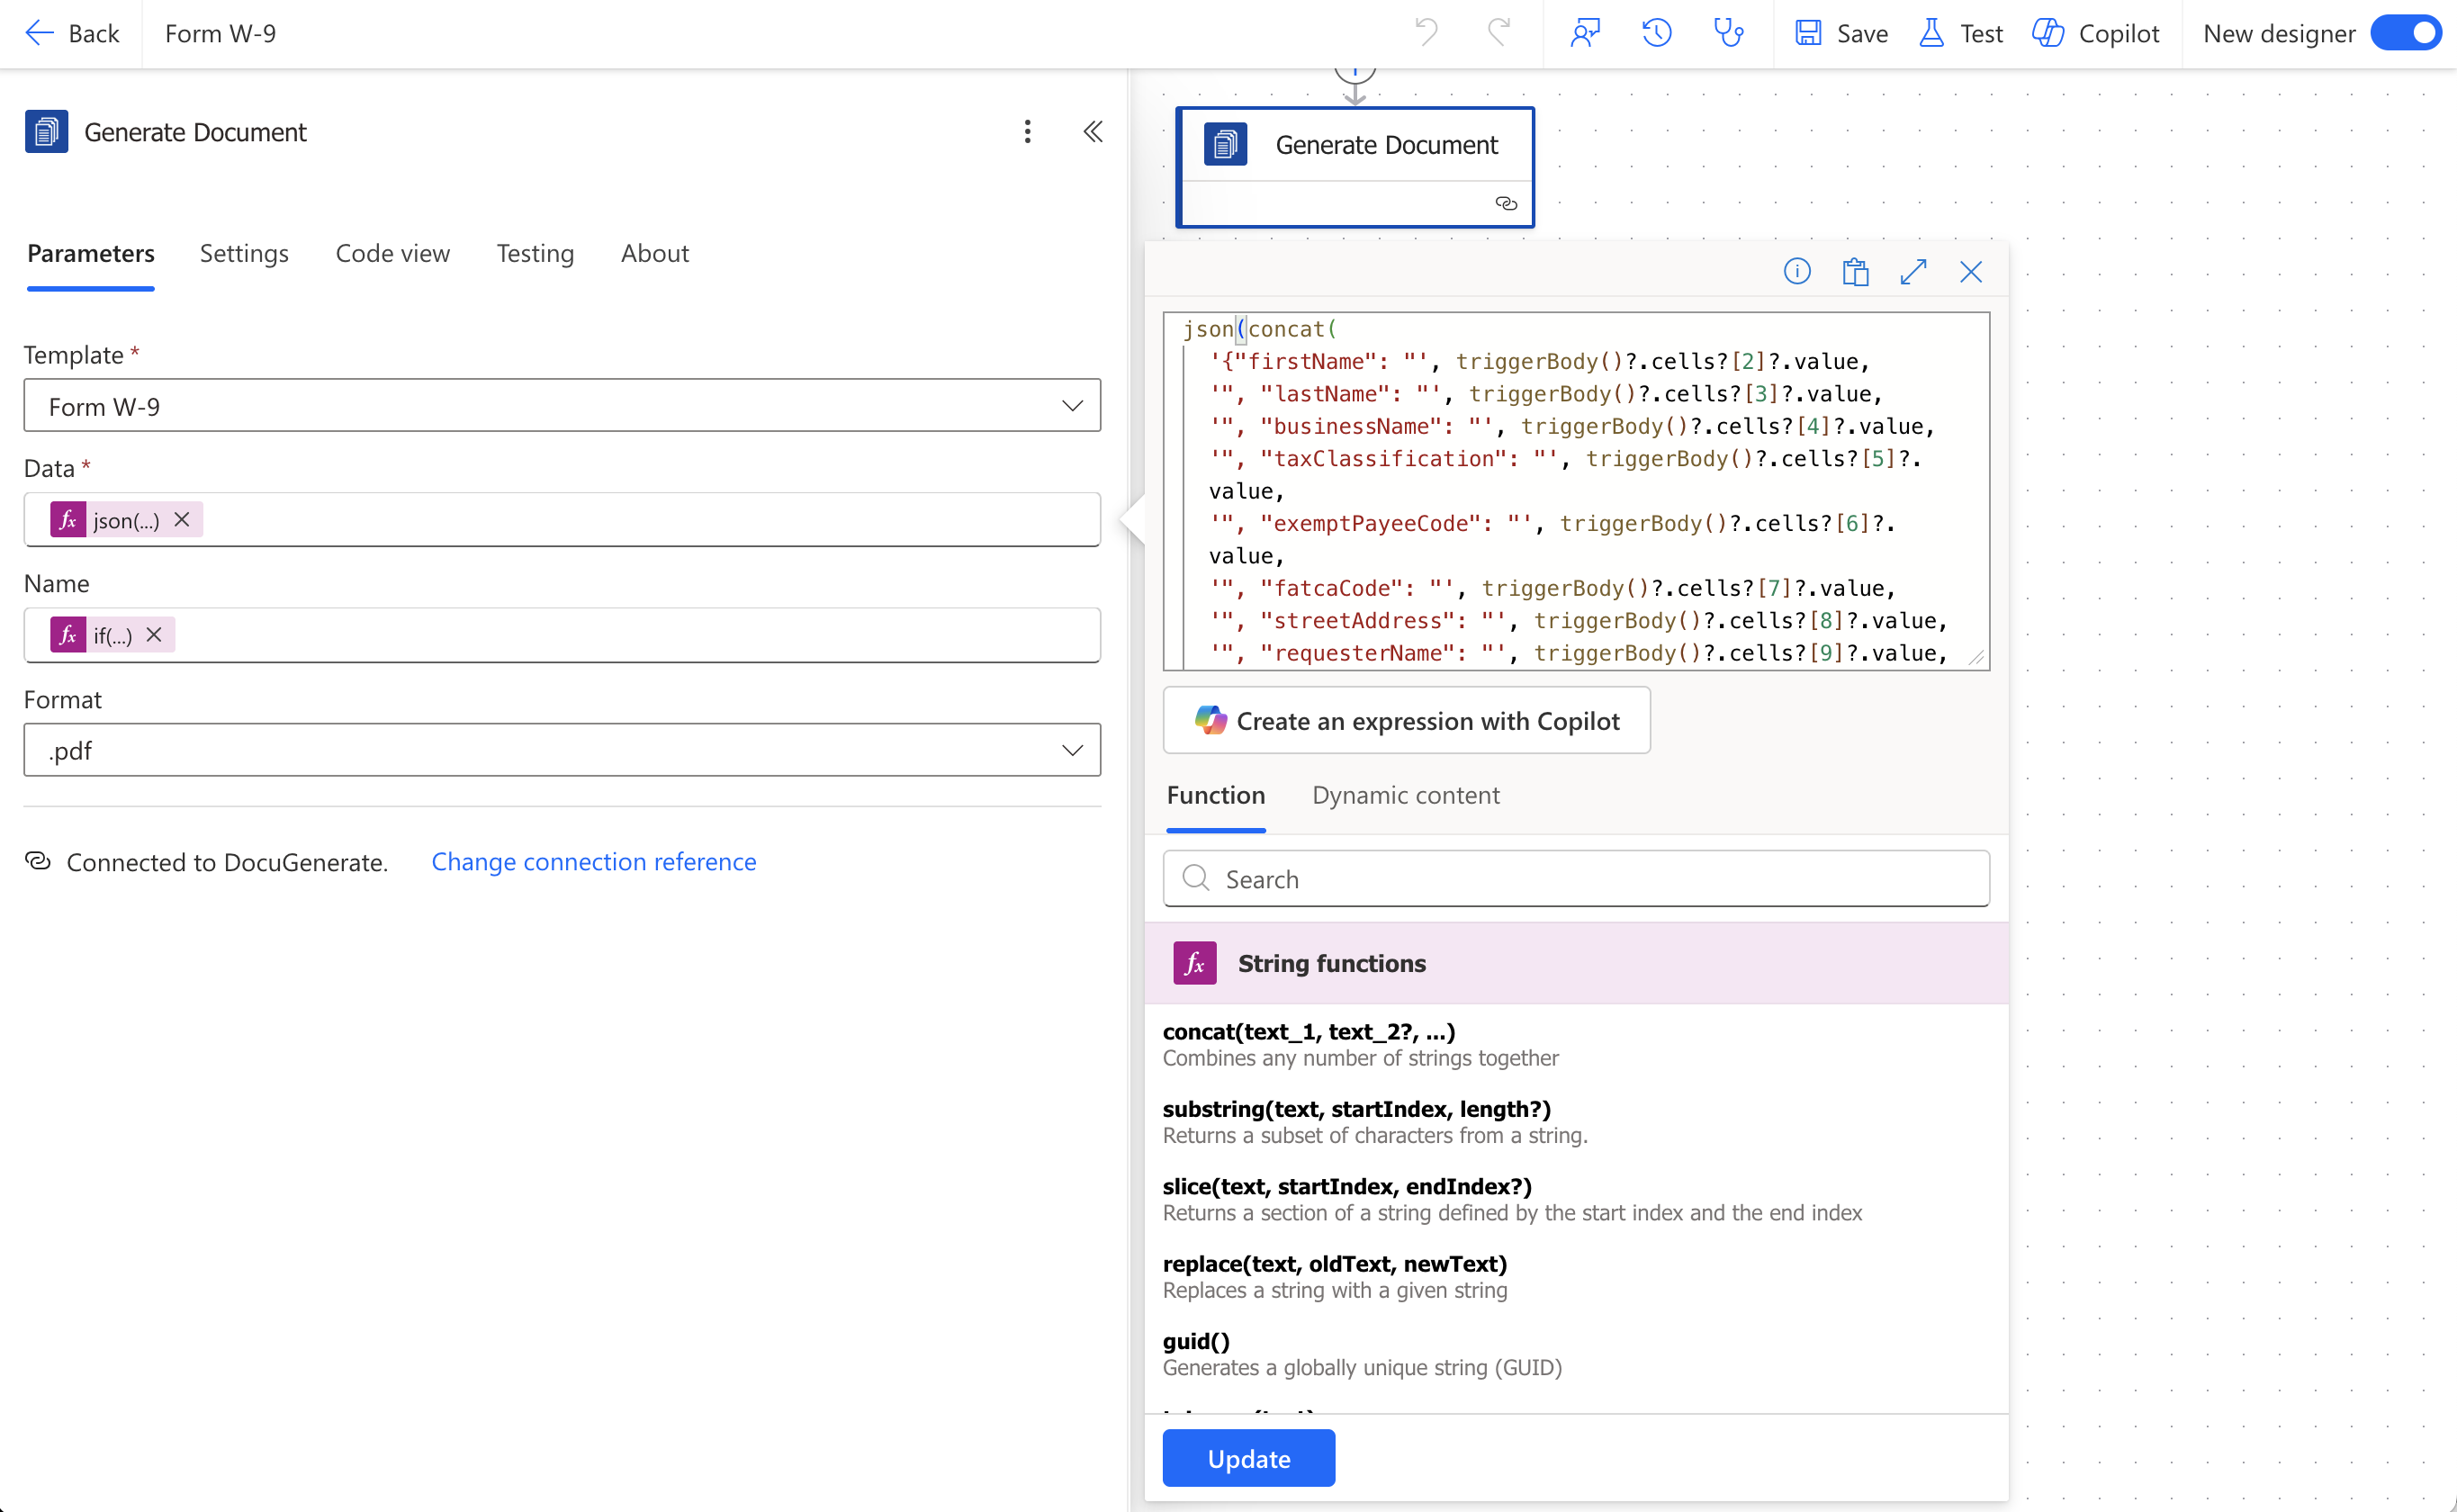Close the expression editor popup

click(1971, 272)
